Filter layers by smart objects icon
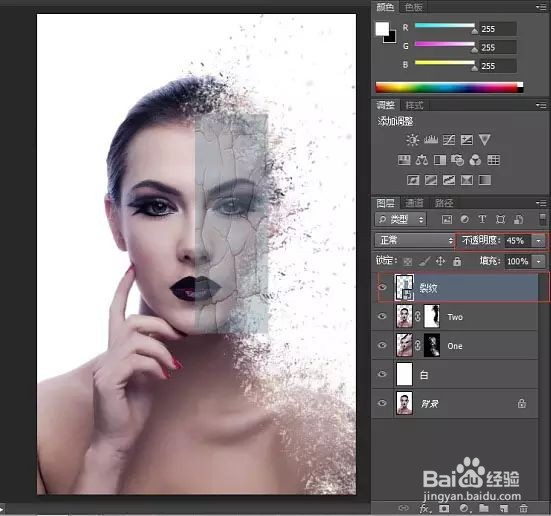 (519, 220)
